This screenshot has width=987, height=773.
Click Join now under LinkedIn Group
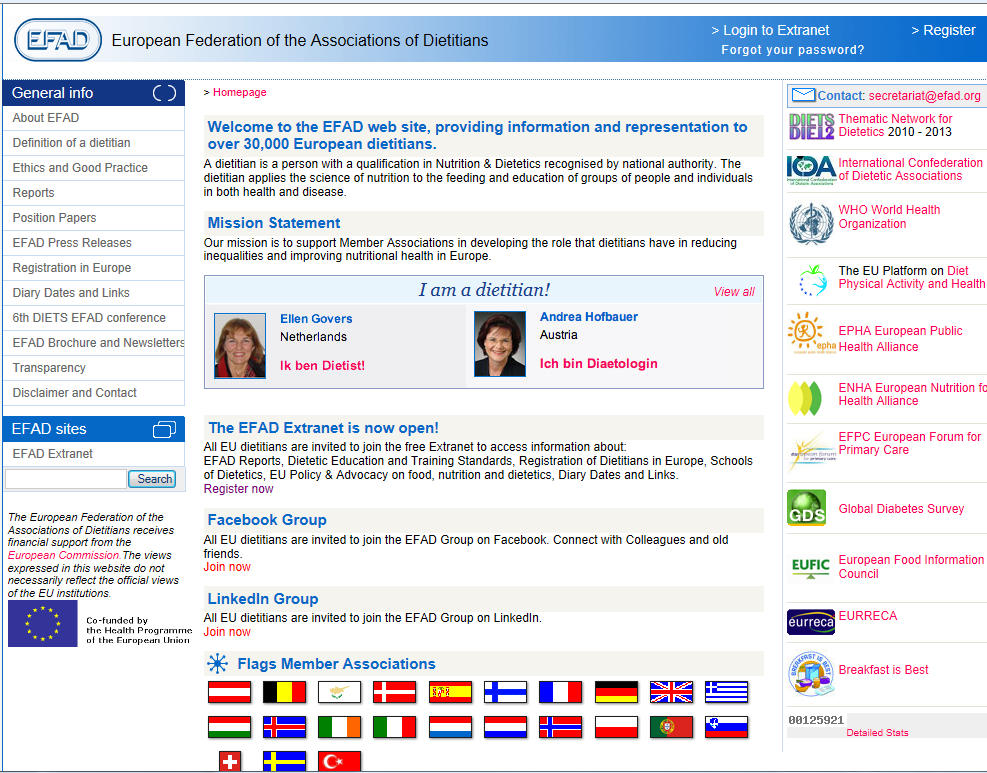pos(227,632)
